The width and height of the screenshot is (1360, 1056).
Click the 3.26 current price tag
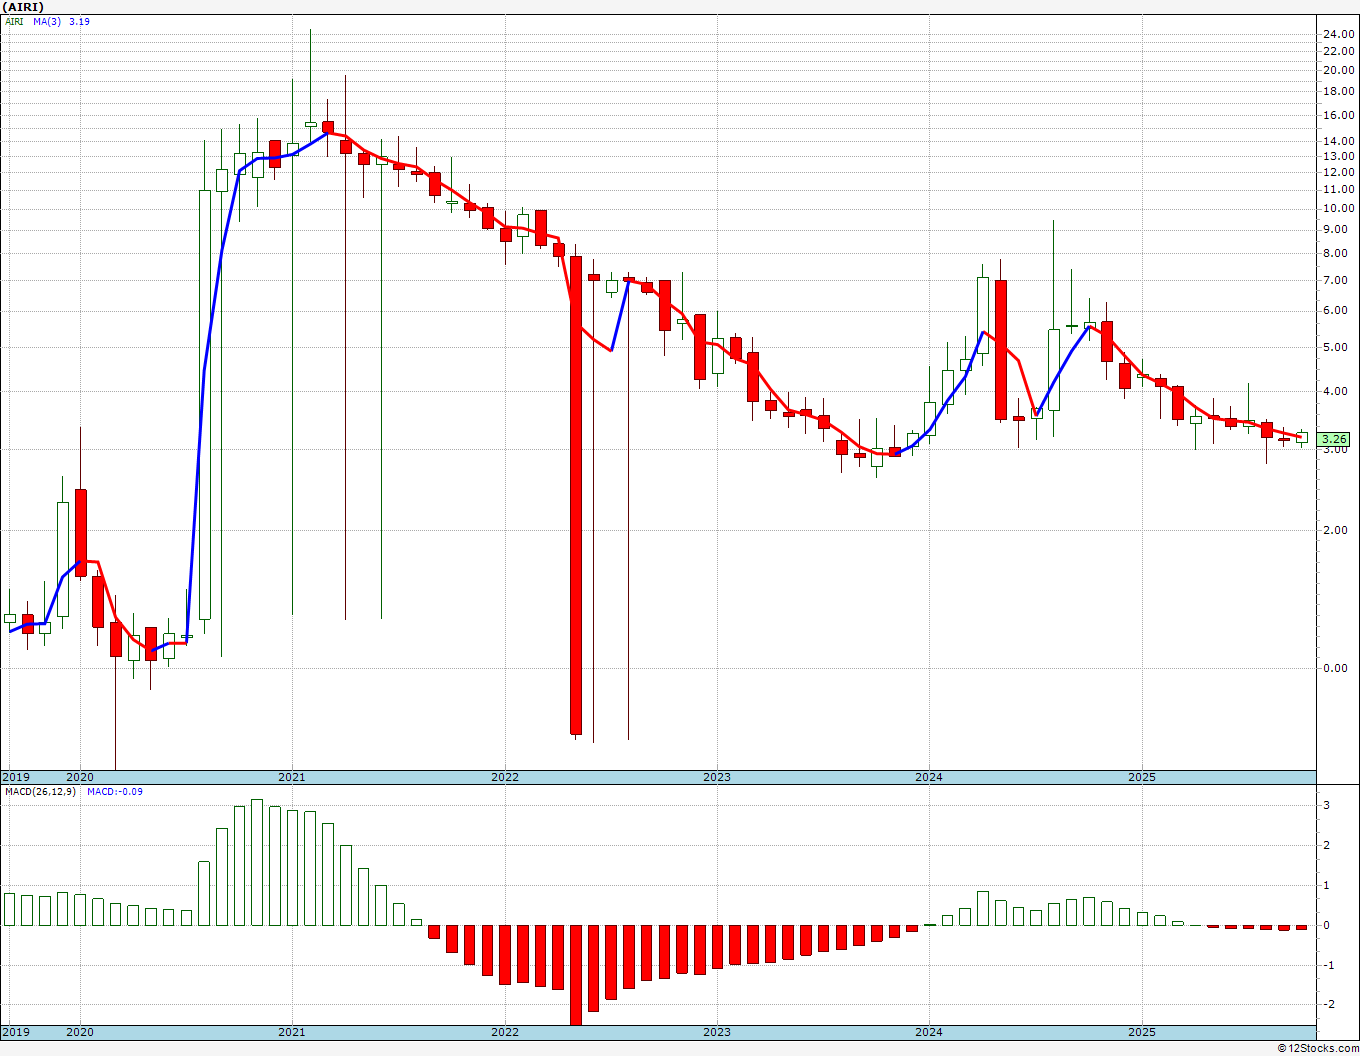tap(1335, 439)
